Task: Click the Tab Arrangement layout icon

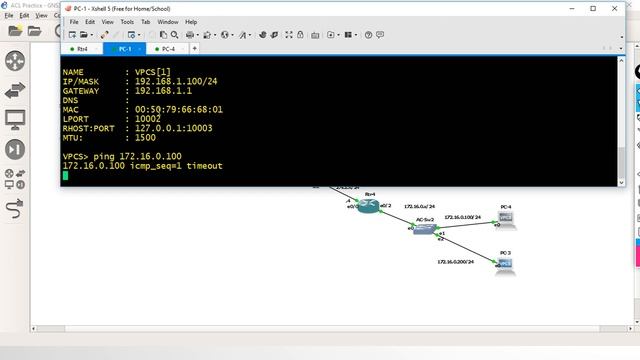Action: (348, 35)
